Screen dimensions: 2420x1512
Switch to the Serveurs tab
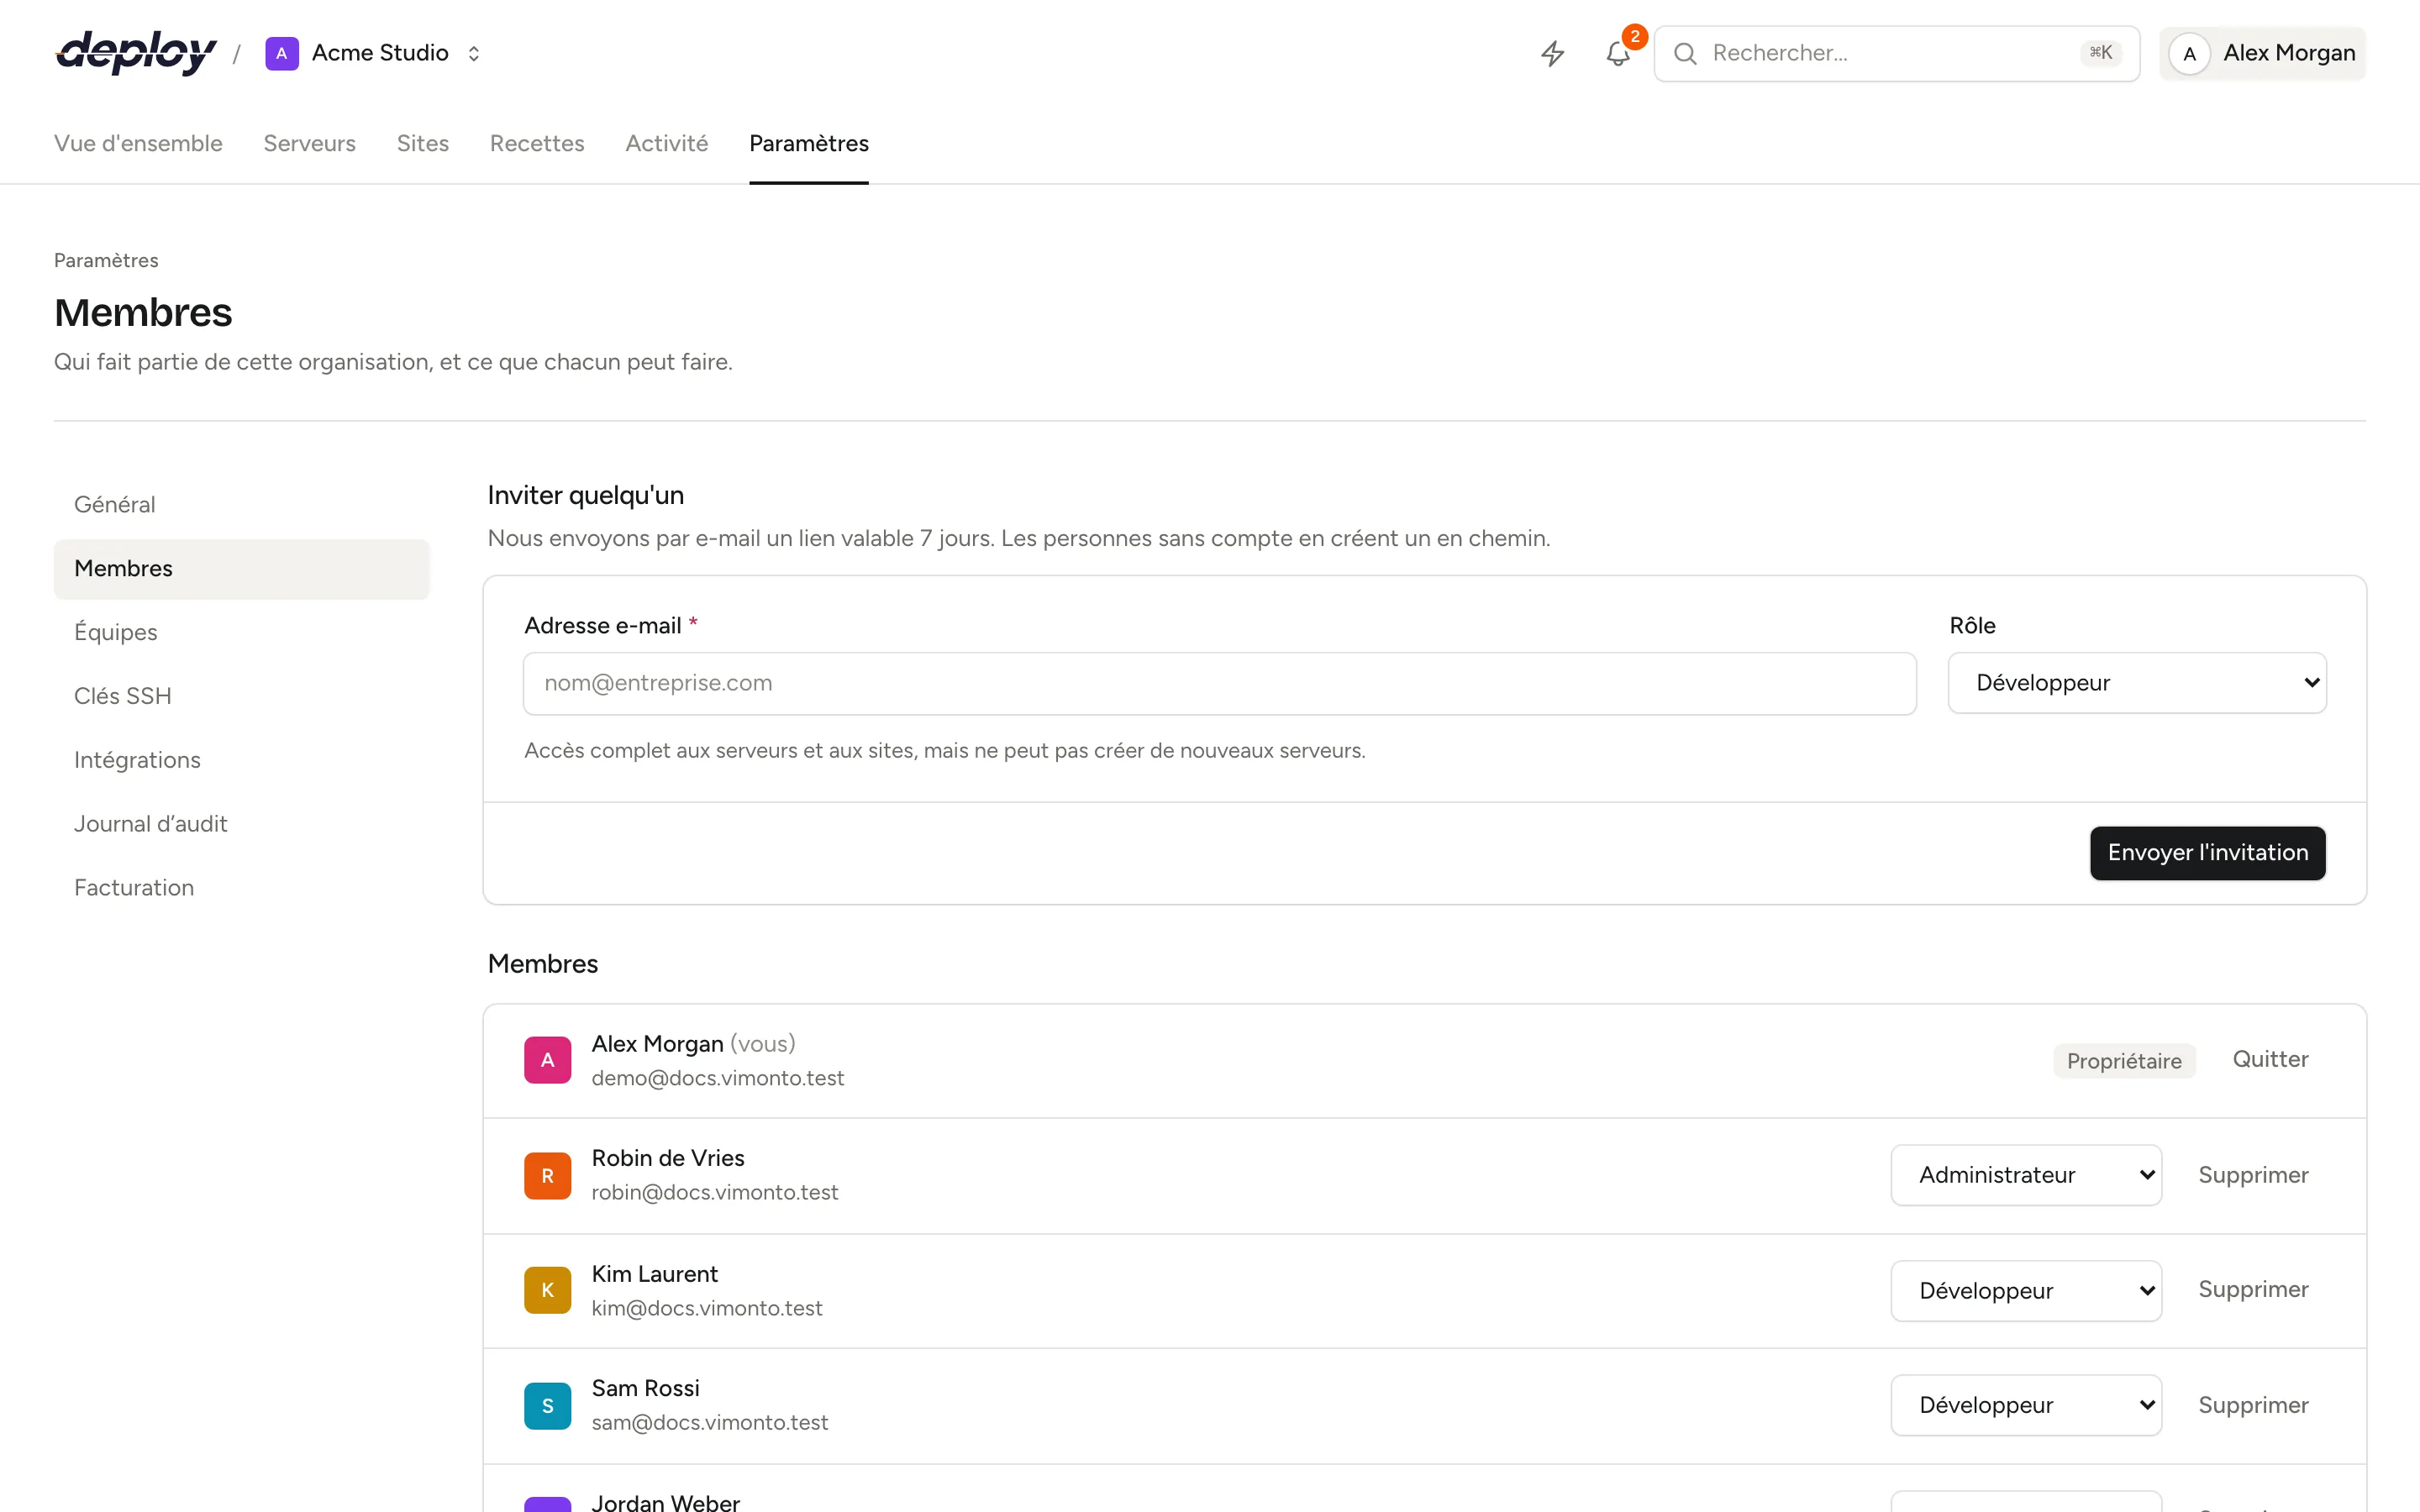(309, 143)
